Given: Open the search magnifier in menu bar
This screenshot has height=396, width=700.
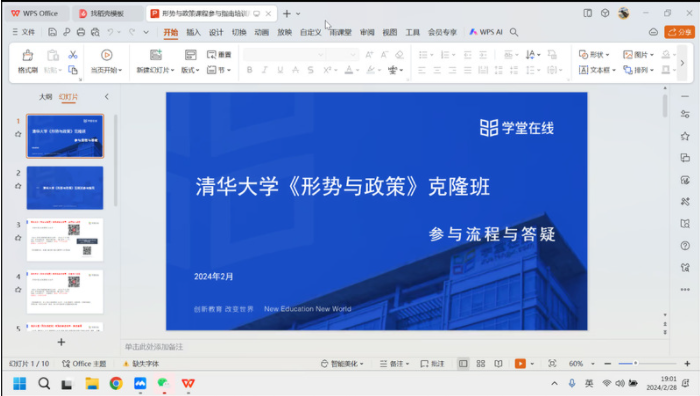Looking at the screenshot, I should 514,32.
